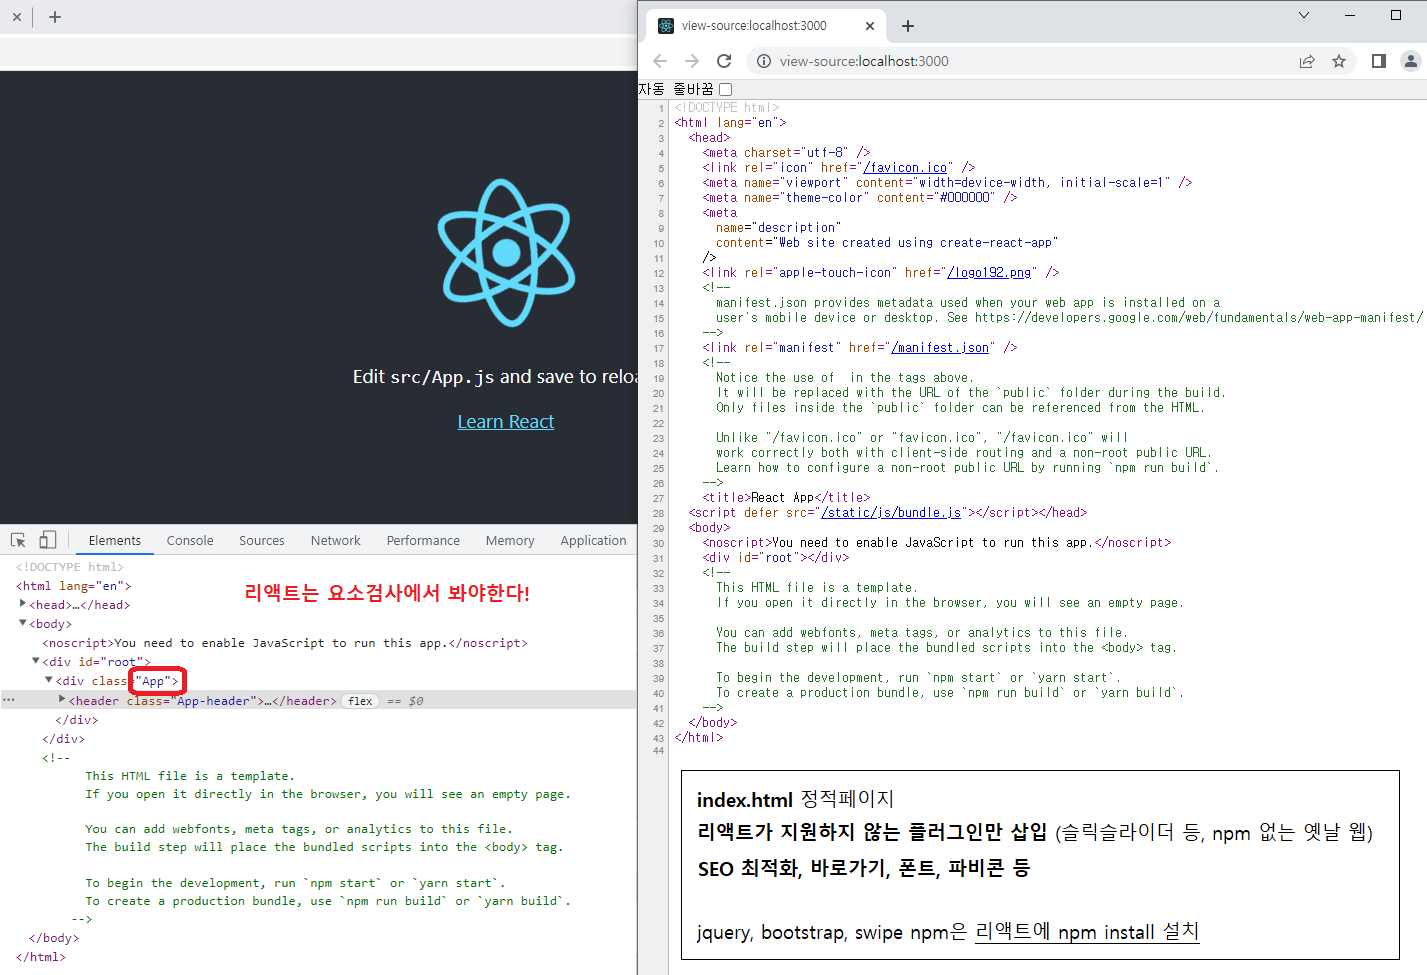This screenshot has height=975, width=1427.
Task: Switch to the Performance tab
Action: (424, 540)
